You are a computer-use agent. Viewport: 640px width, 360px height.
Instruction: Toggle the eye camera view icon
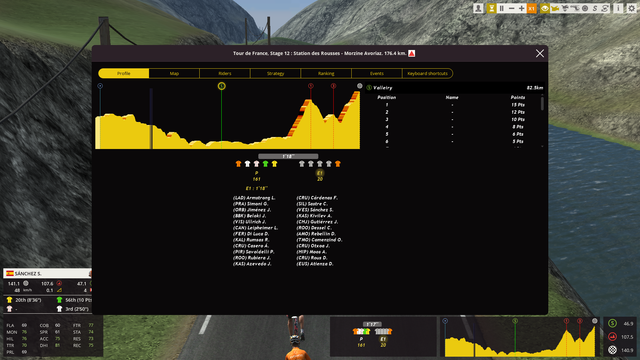(x=545, y=8)
